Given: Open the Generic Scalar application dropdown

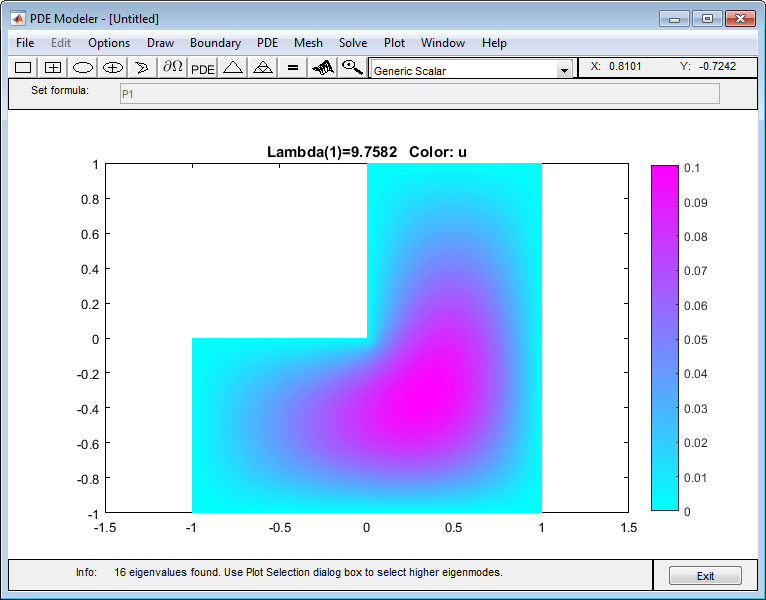Looking at the screenshot, I should click(x=471, y=70).
